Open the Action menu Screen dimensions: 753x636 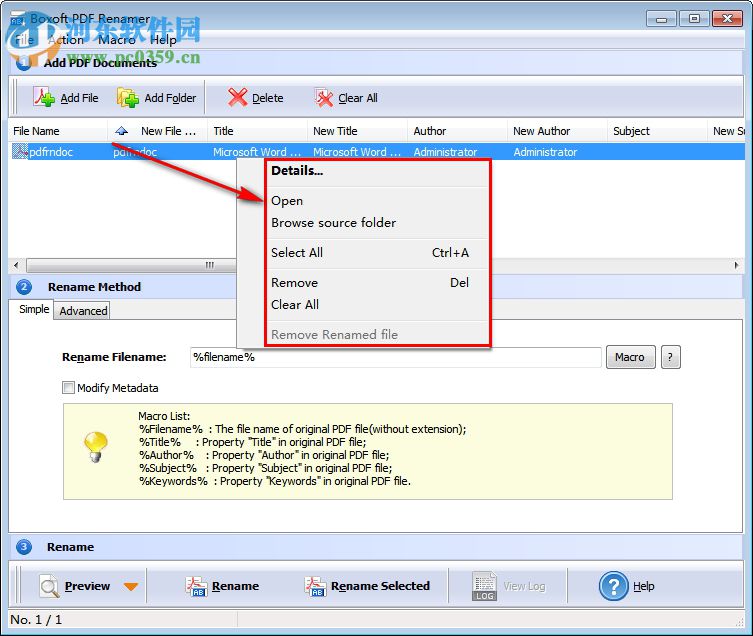(x=66, y=40)
